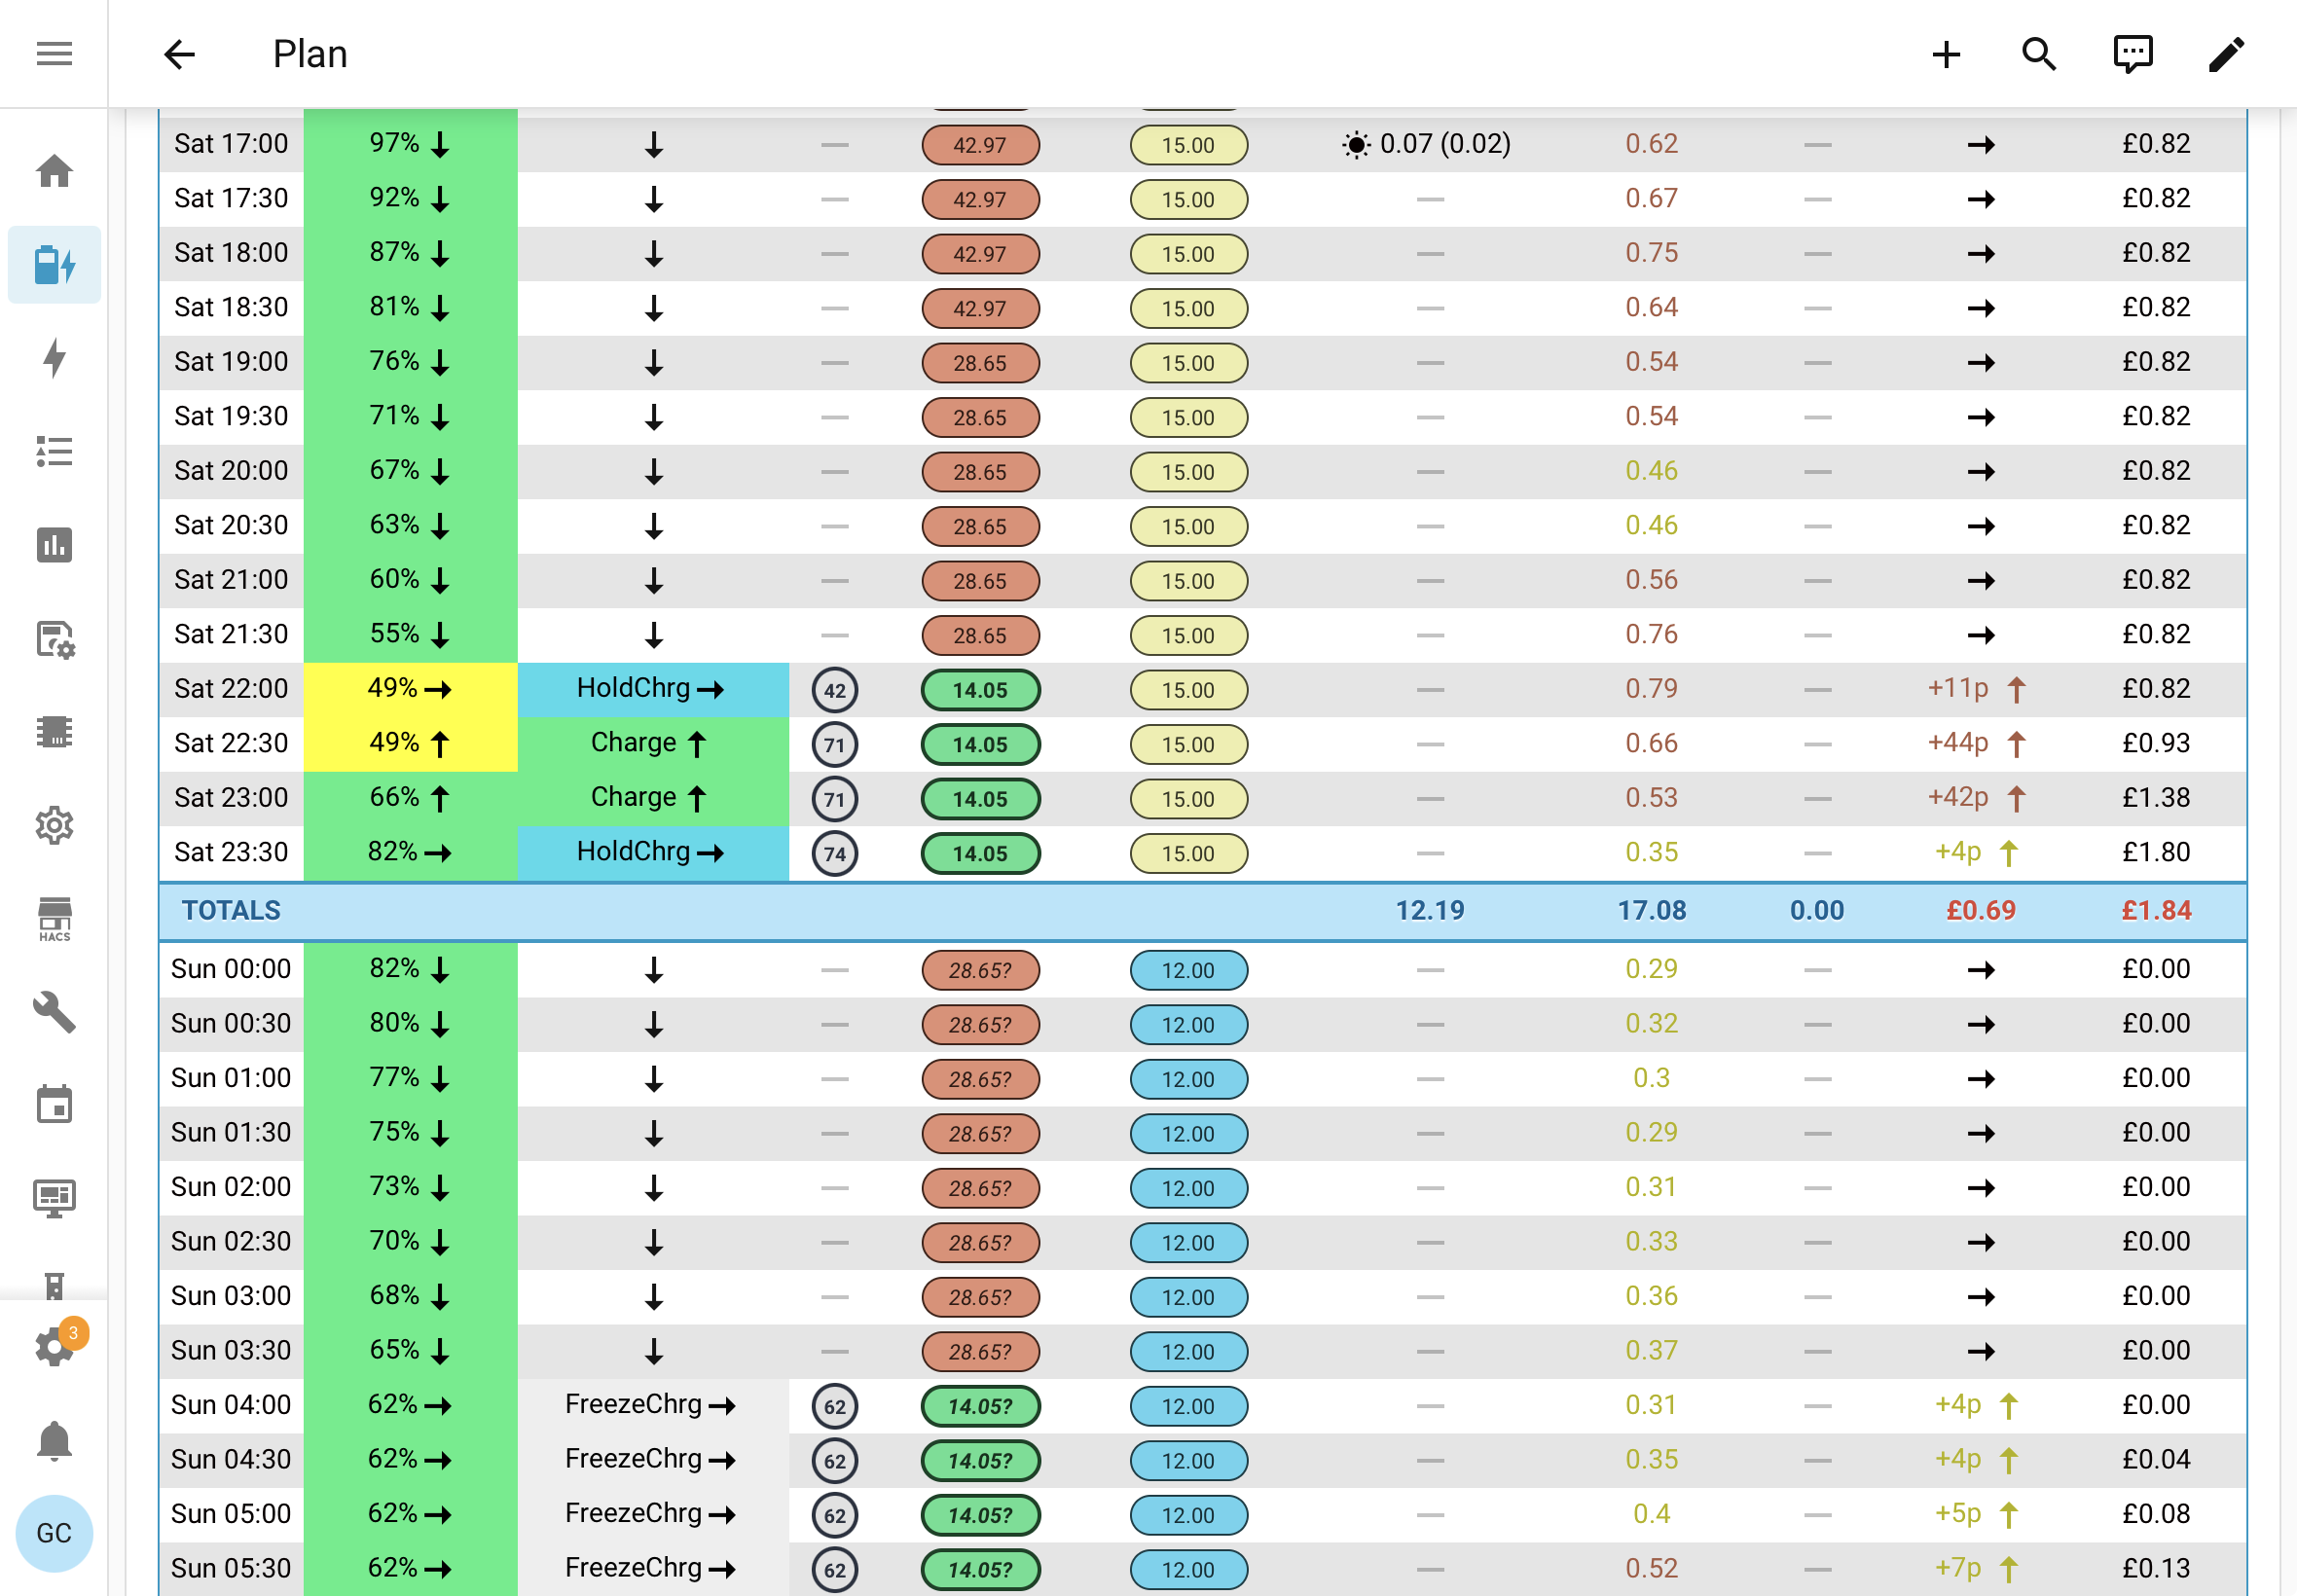The image size is (2297, 1596).
Task: Click the totals PV value 12.19
Action: (x=1430, y=910)
